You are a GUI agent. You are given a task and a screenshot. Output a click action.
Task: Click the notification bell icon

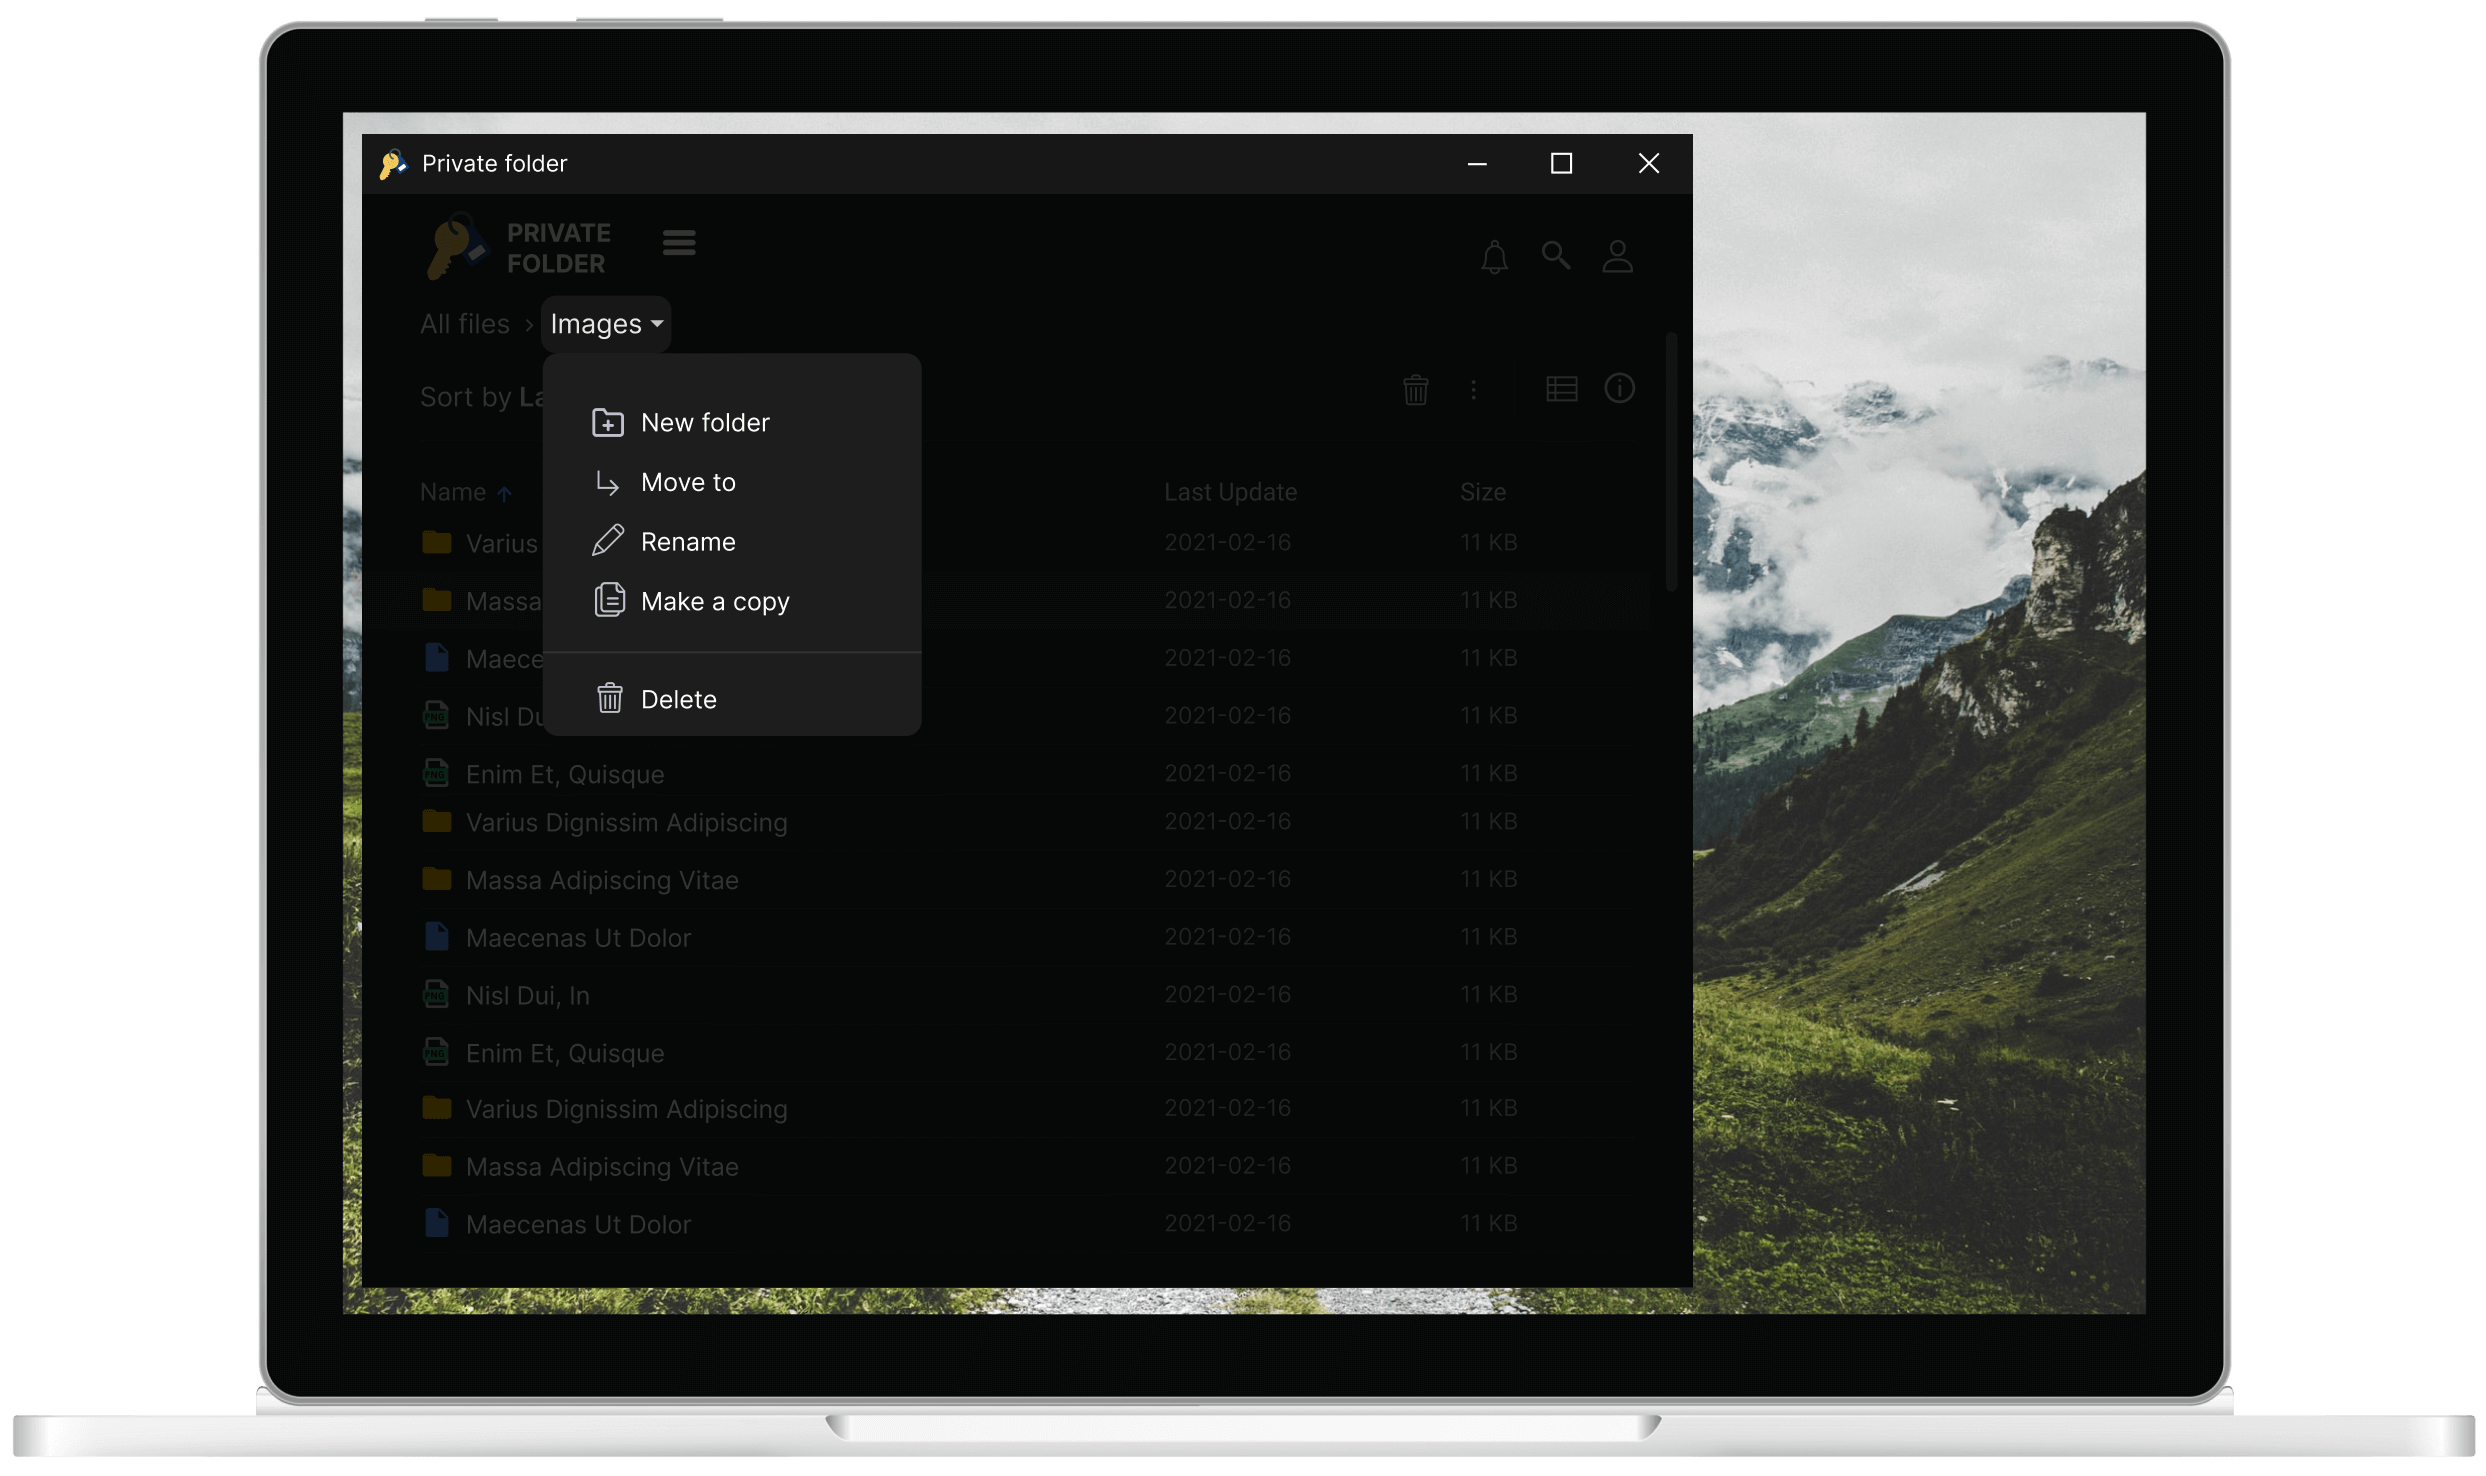click(x=1493, y=255)
